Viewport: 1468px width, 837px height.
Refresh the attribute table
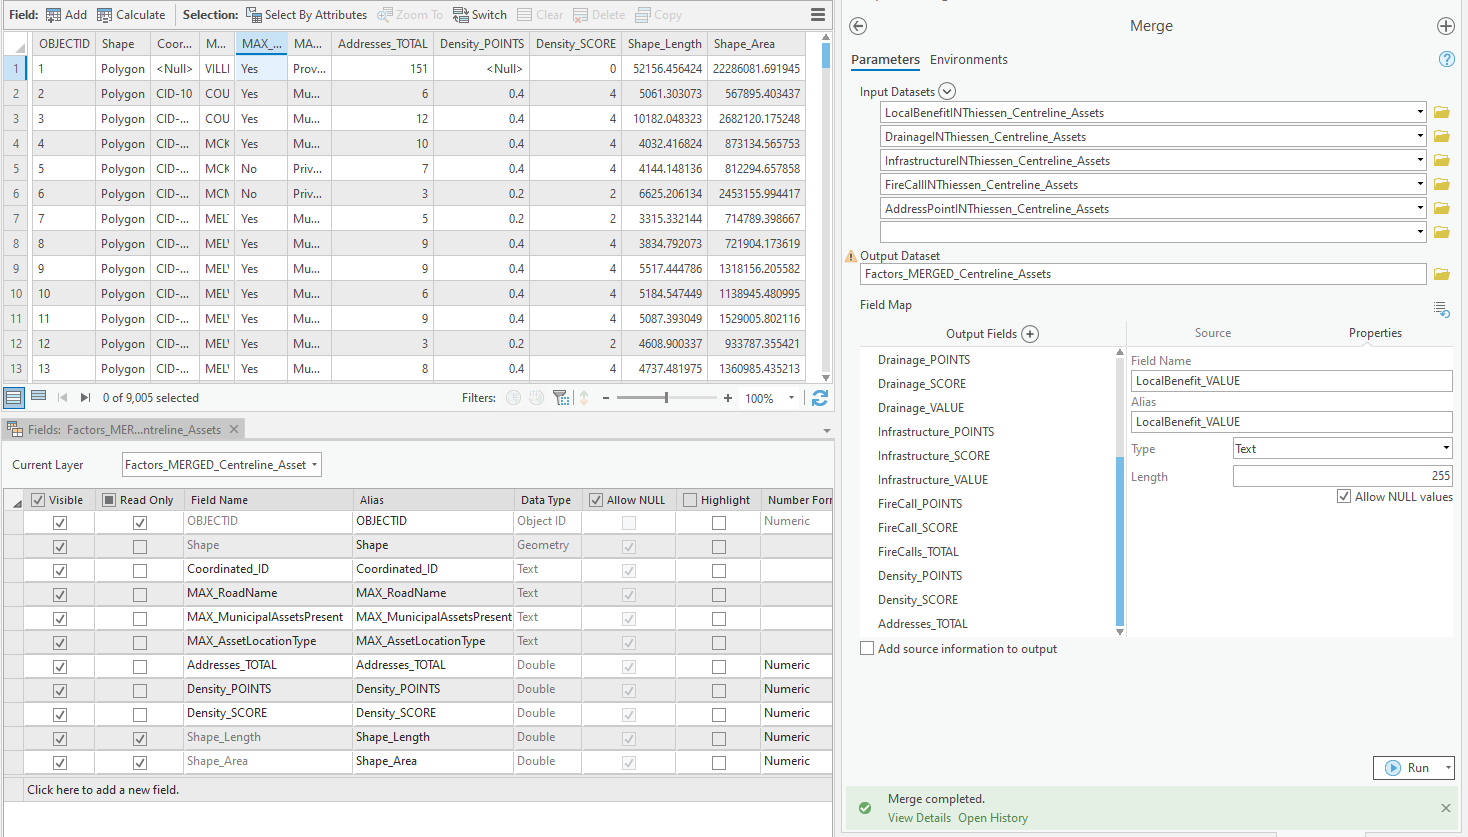(x=819, y=398)
